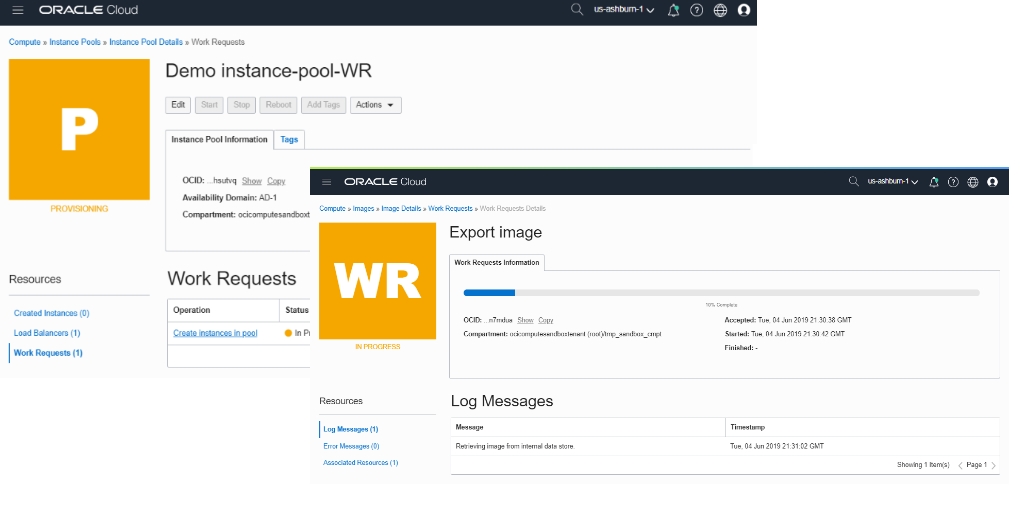Open help icon in Export image window
The image size is (1024, 506).
(953, 182)
